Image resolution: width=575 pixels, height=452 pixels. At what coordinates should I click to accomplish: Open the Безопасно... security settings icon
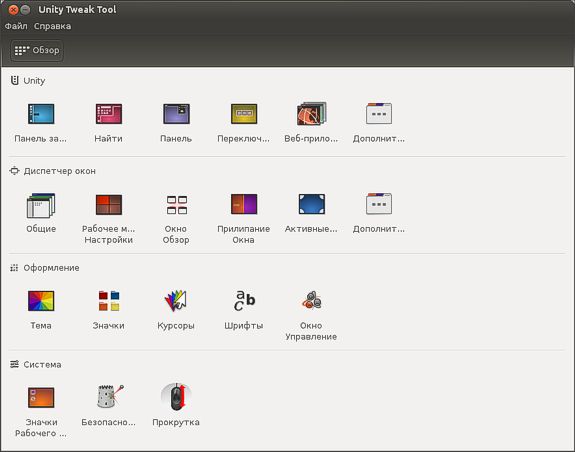pyautogui.click(x=110, y=397)
